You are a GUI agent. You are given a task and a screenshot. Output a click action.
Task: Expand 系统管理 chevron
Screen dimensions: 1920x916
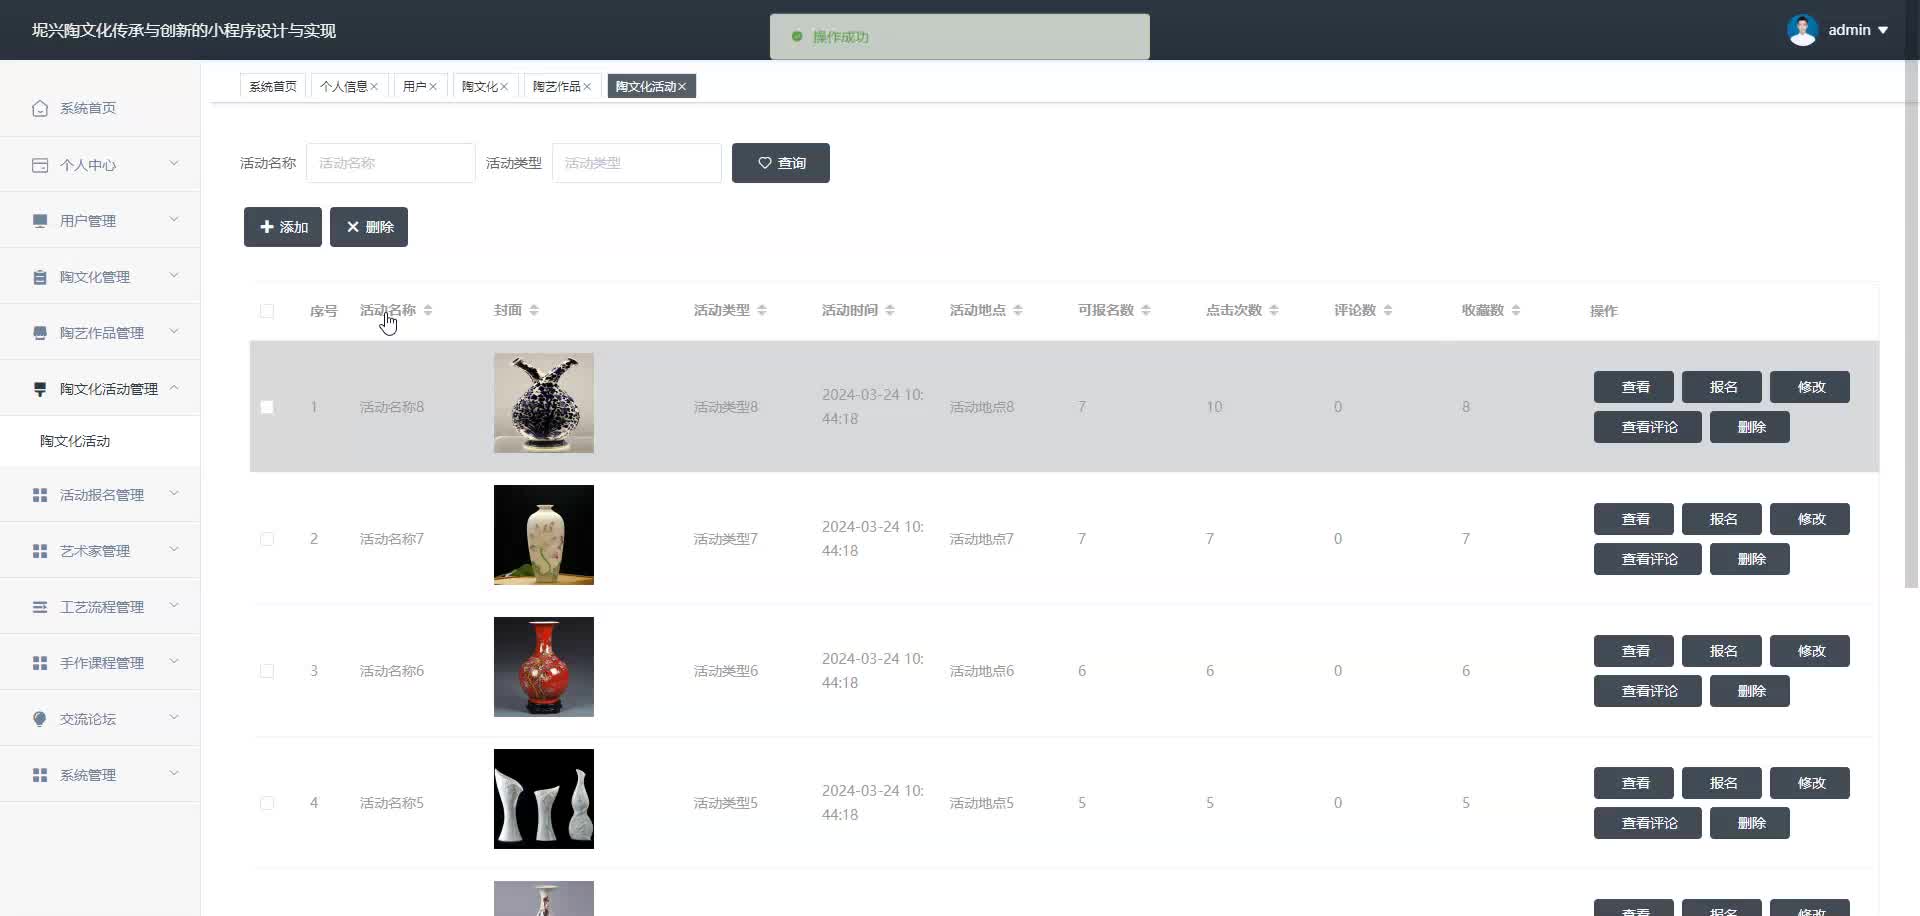pyautogui.click(x=174, y=773)
